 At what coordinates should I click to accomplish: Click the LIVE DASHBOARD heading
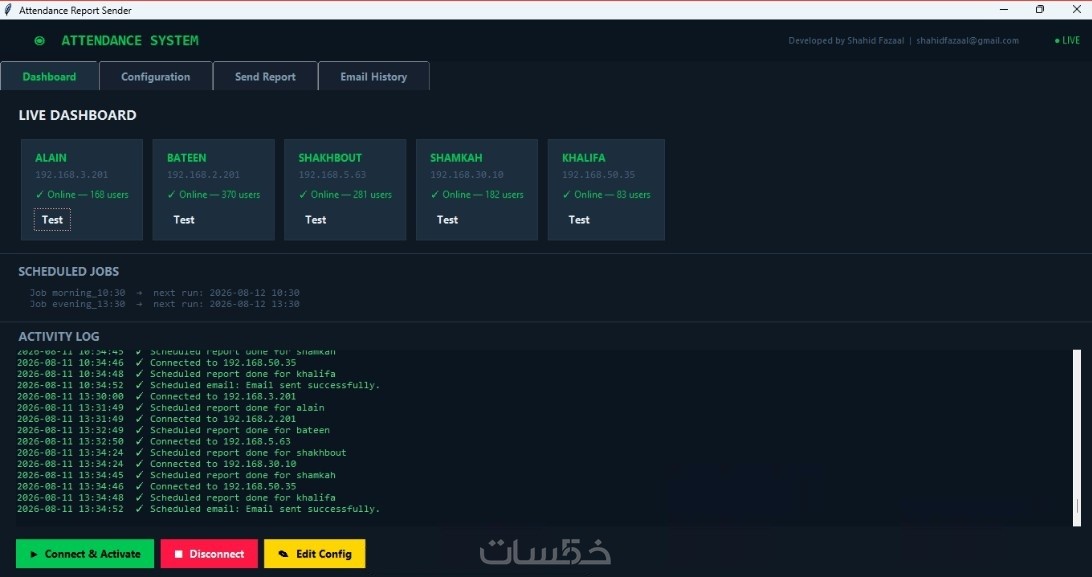tap(77, 116)
